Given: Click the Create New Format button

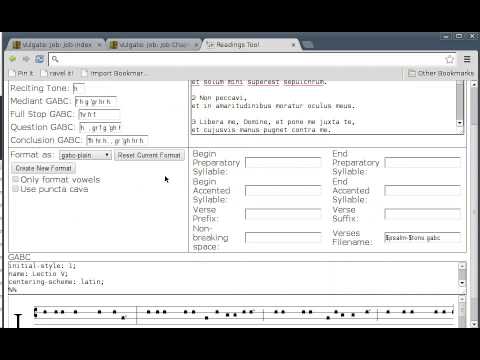Looking at the screenshot, I should (x=44, y=168).
